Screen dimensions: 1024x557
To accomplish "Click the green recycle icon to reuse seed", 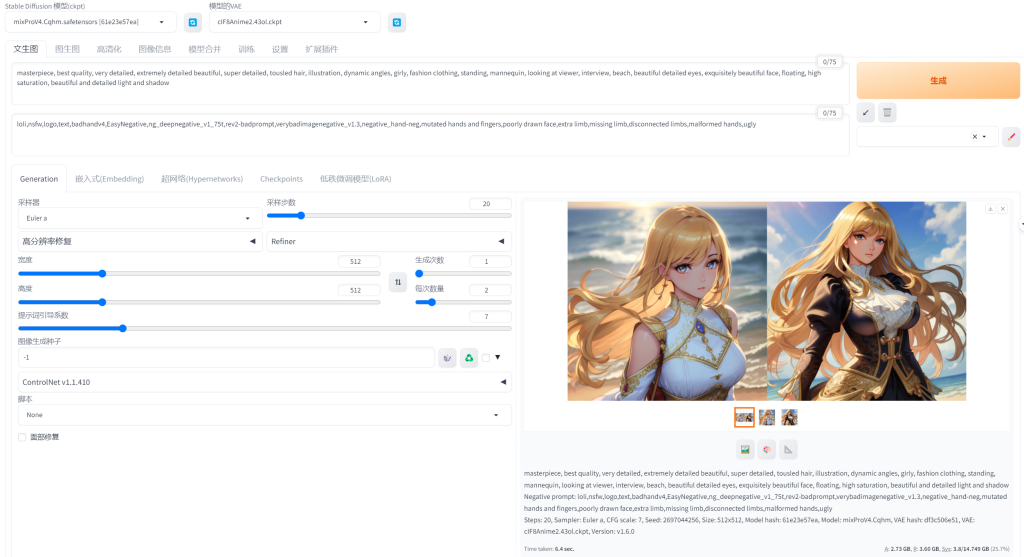I will (468, 358).
